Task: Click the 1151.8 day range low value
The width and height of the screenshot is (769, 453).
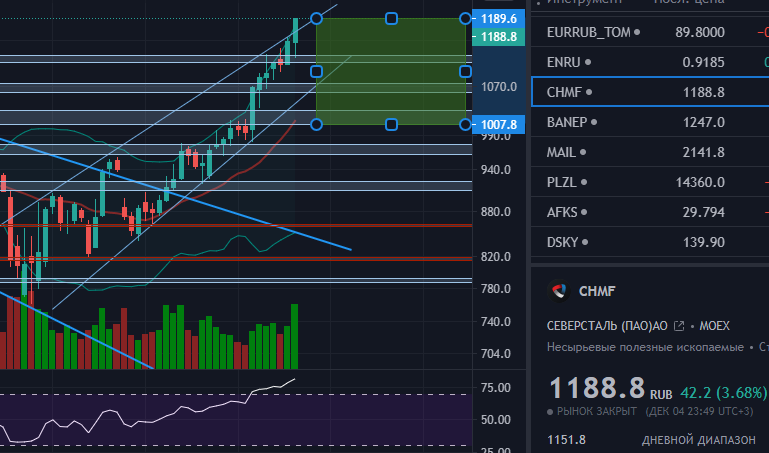Action: pyautogui.click(x=566, y=440)
